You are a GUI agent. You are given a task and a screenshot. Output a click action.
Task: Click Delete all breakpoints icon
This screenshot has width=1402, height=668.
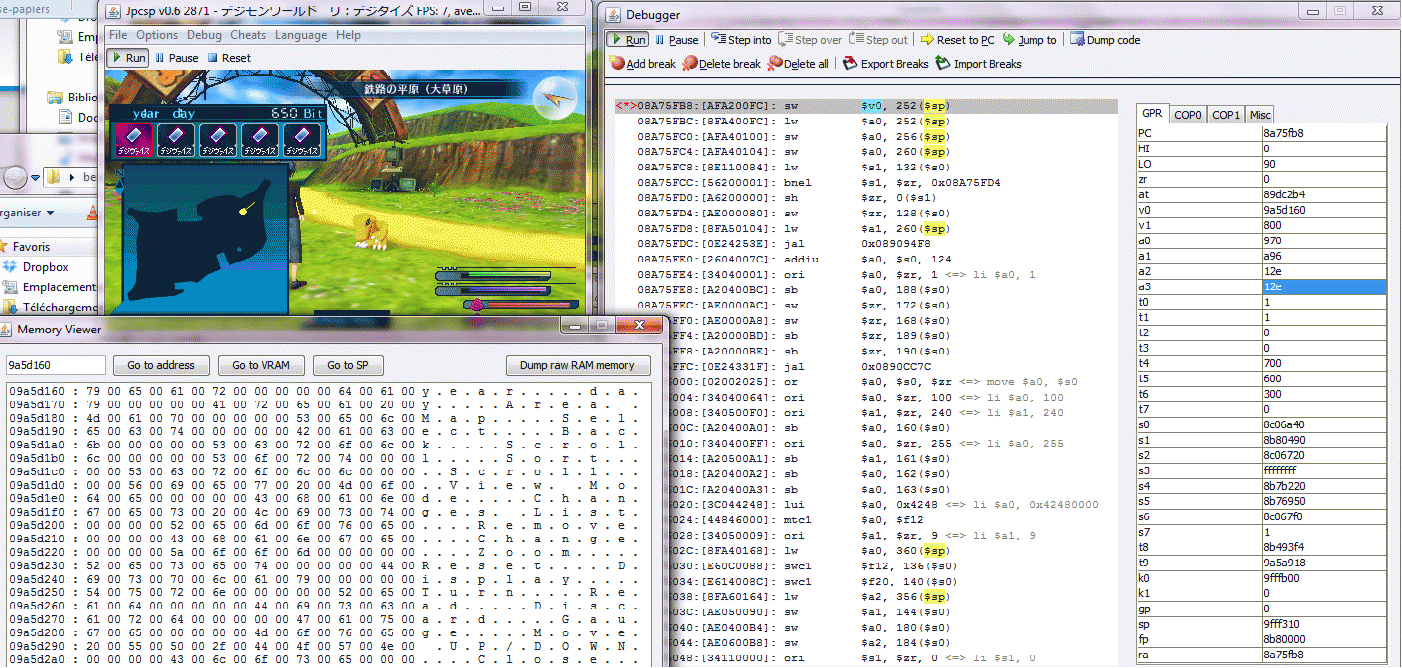tap(775, 63)
